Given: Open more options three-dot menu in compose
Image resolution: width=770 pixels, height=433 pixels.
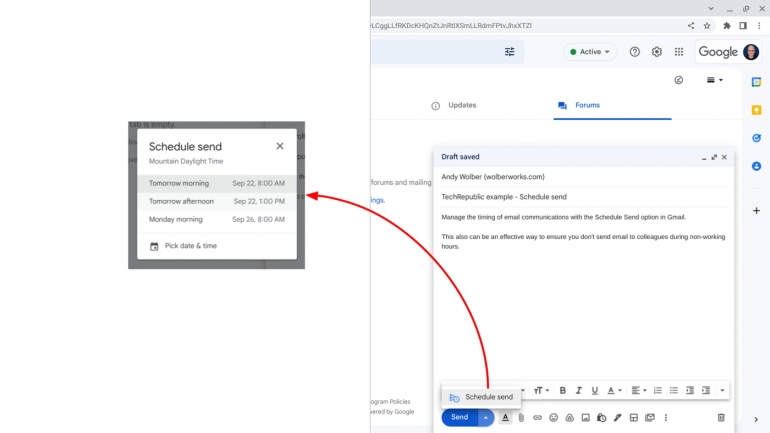Looking at the screenshot, I should tap(666, 417).
